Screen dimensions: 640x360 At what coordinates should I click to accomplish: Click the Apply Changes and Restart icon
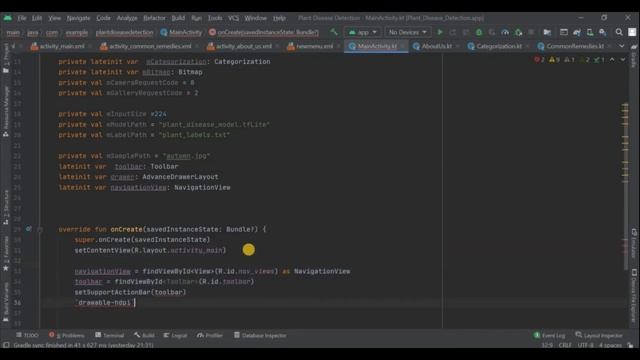click(453, 32)
